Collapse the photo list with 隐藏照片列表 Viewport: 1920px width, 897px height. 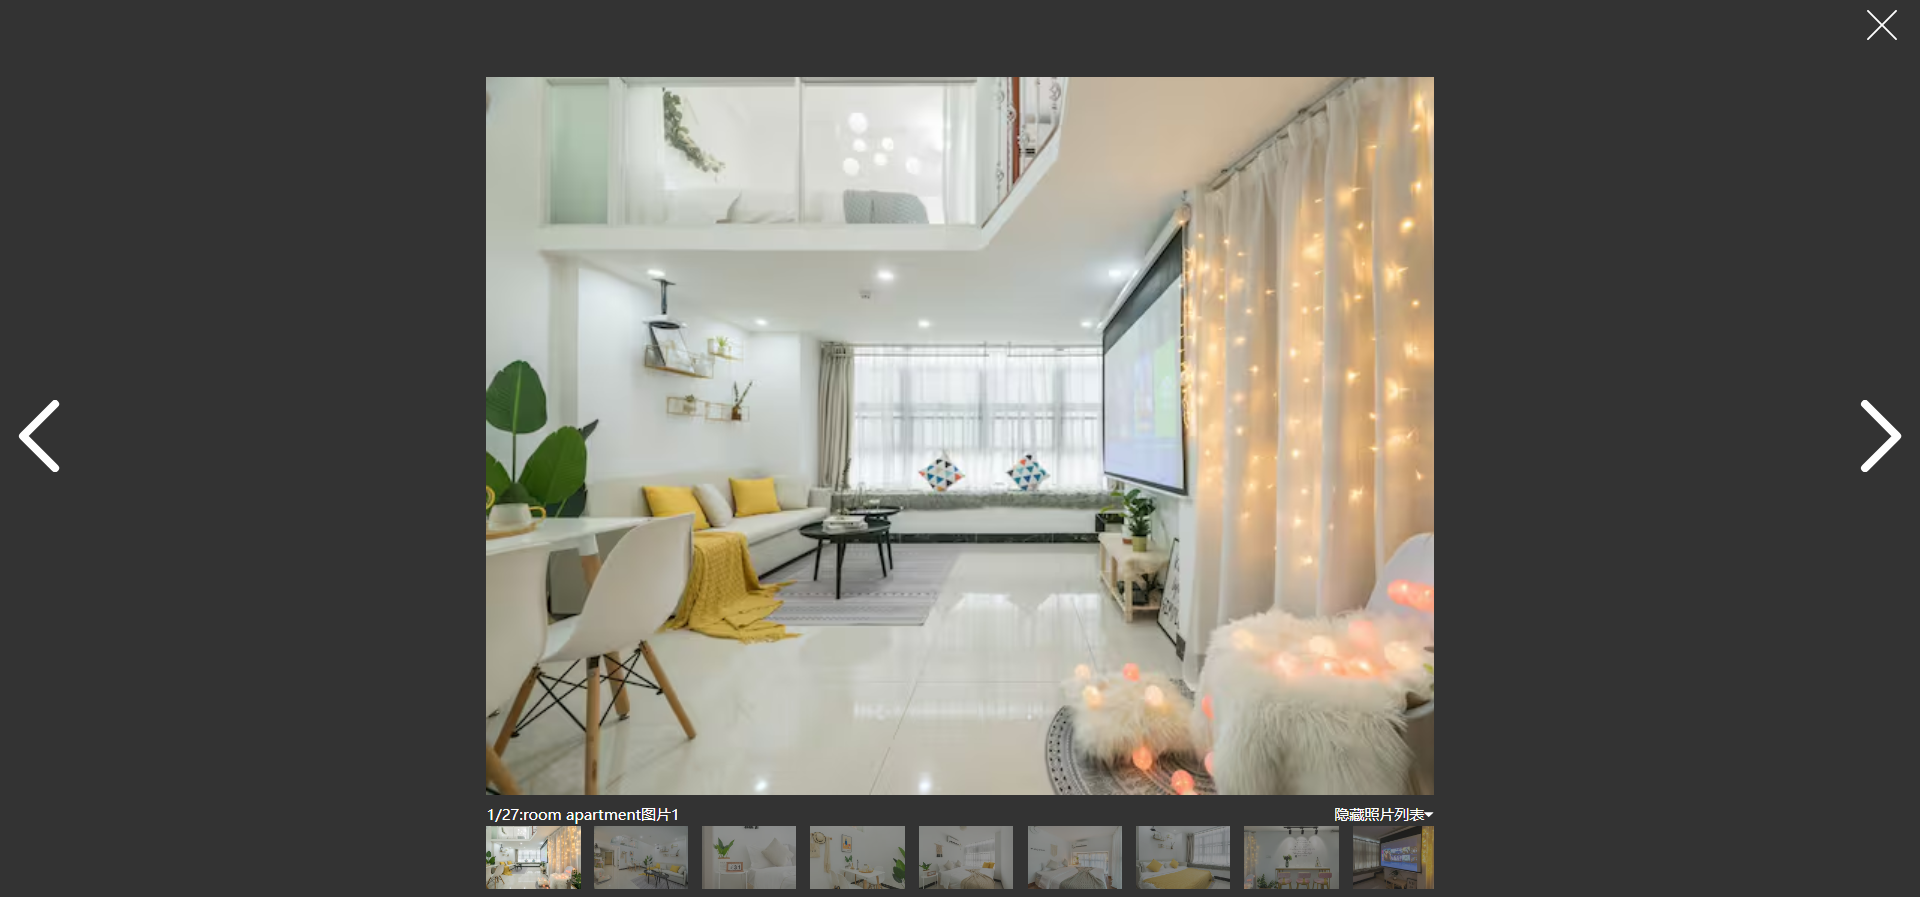point(1378,815)
